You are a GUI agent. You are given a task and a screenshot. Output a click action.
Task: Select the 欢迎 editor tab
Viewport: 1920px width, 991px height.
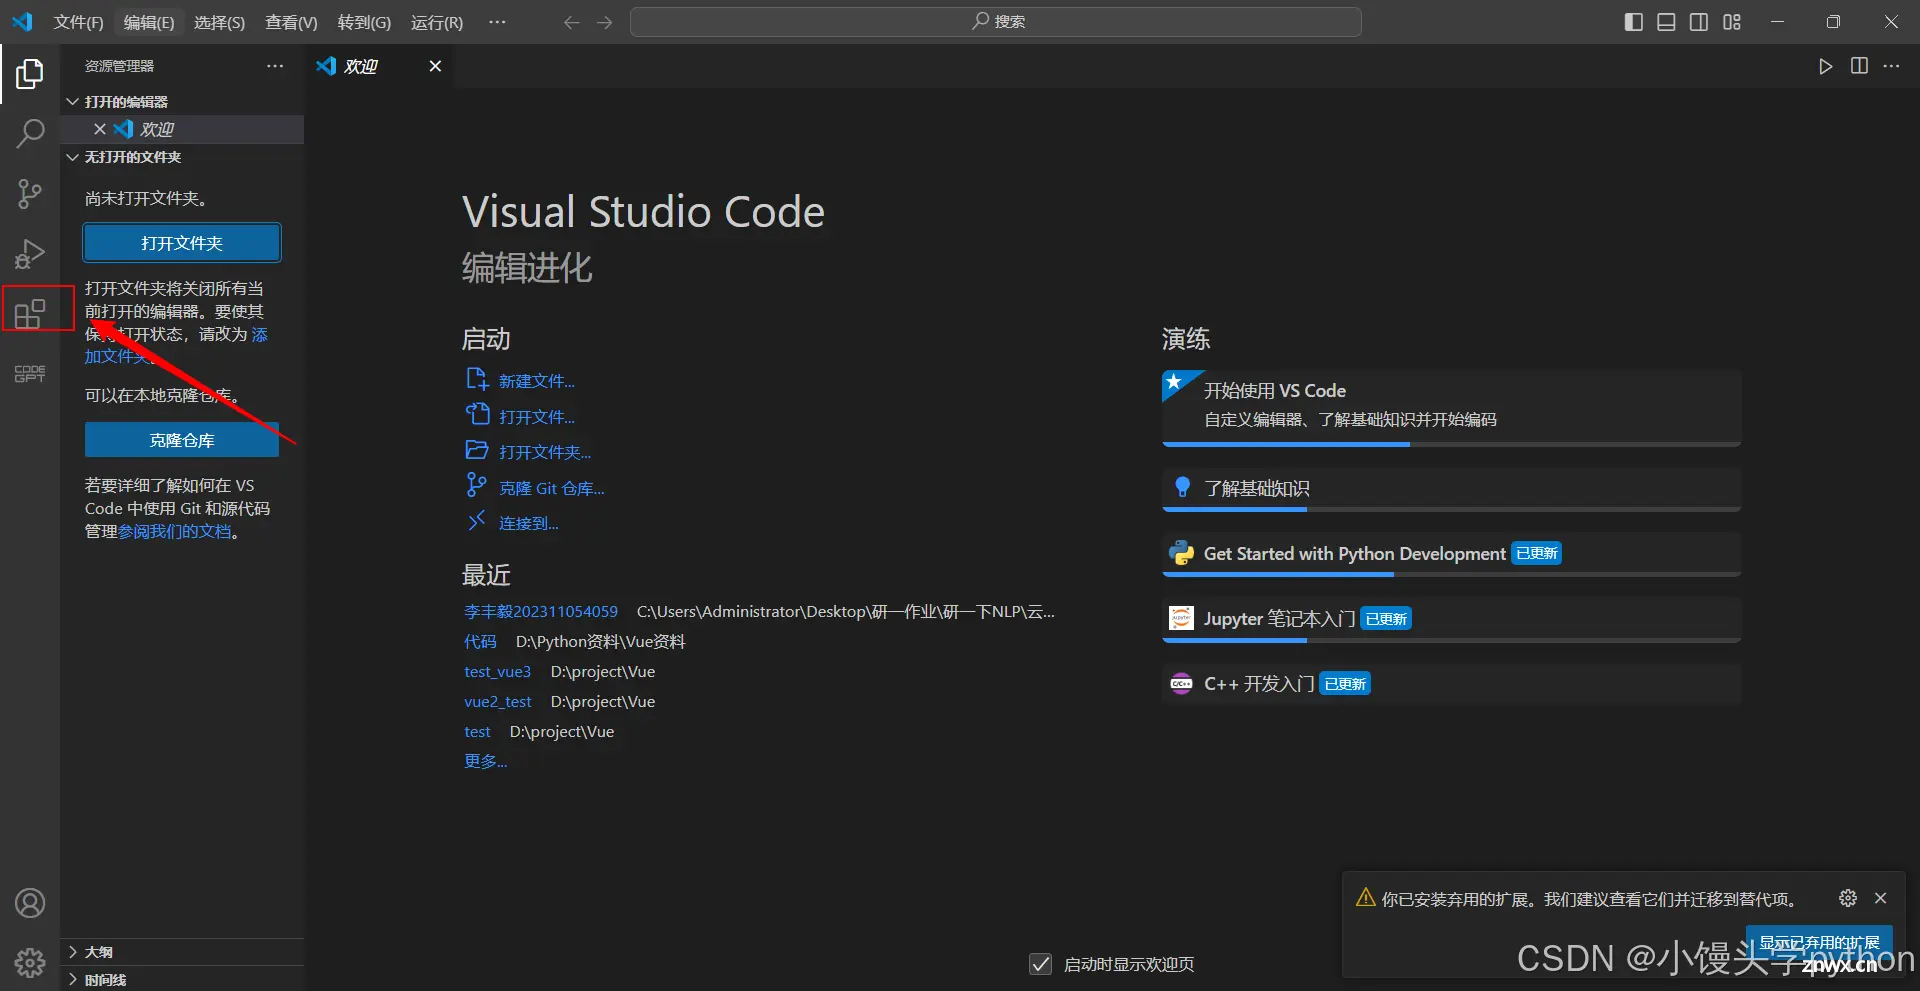pos(380,66)
